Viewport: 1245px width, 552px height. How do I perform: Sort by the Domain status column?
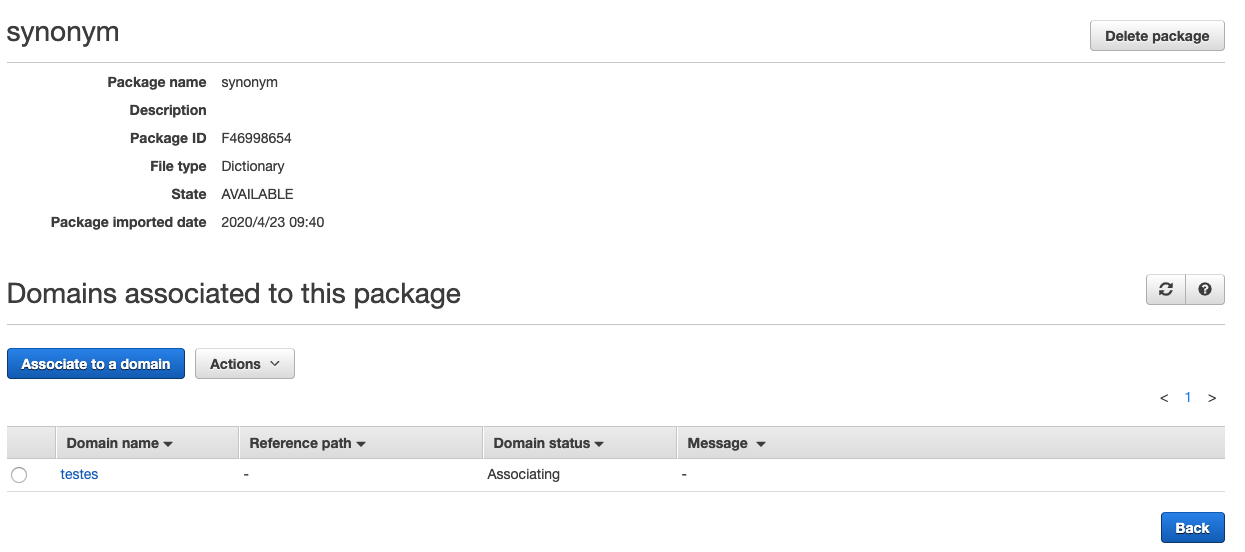click(549, 443)
